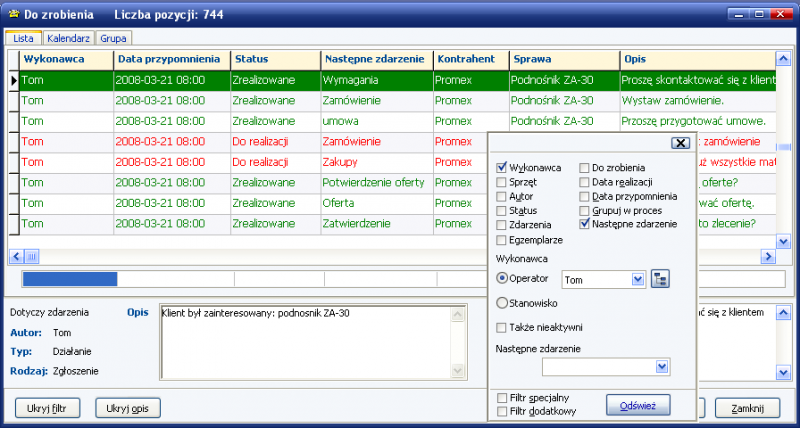Click grid horizontal scrollbar left arrow
The image size is (800, 428).
[x=15, y=256]
